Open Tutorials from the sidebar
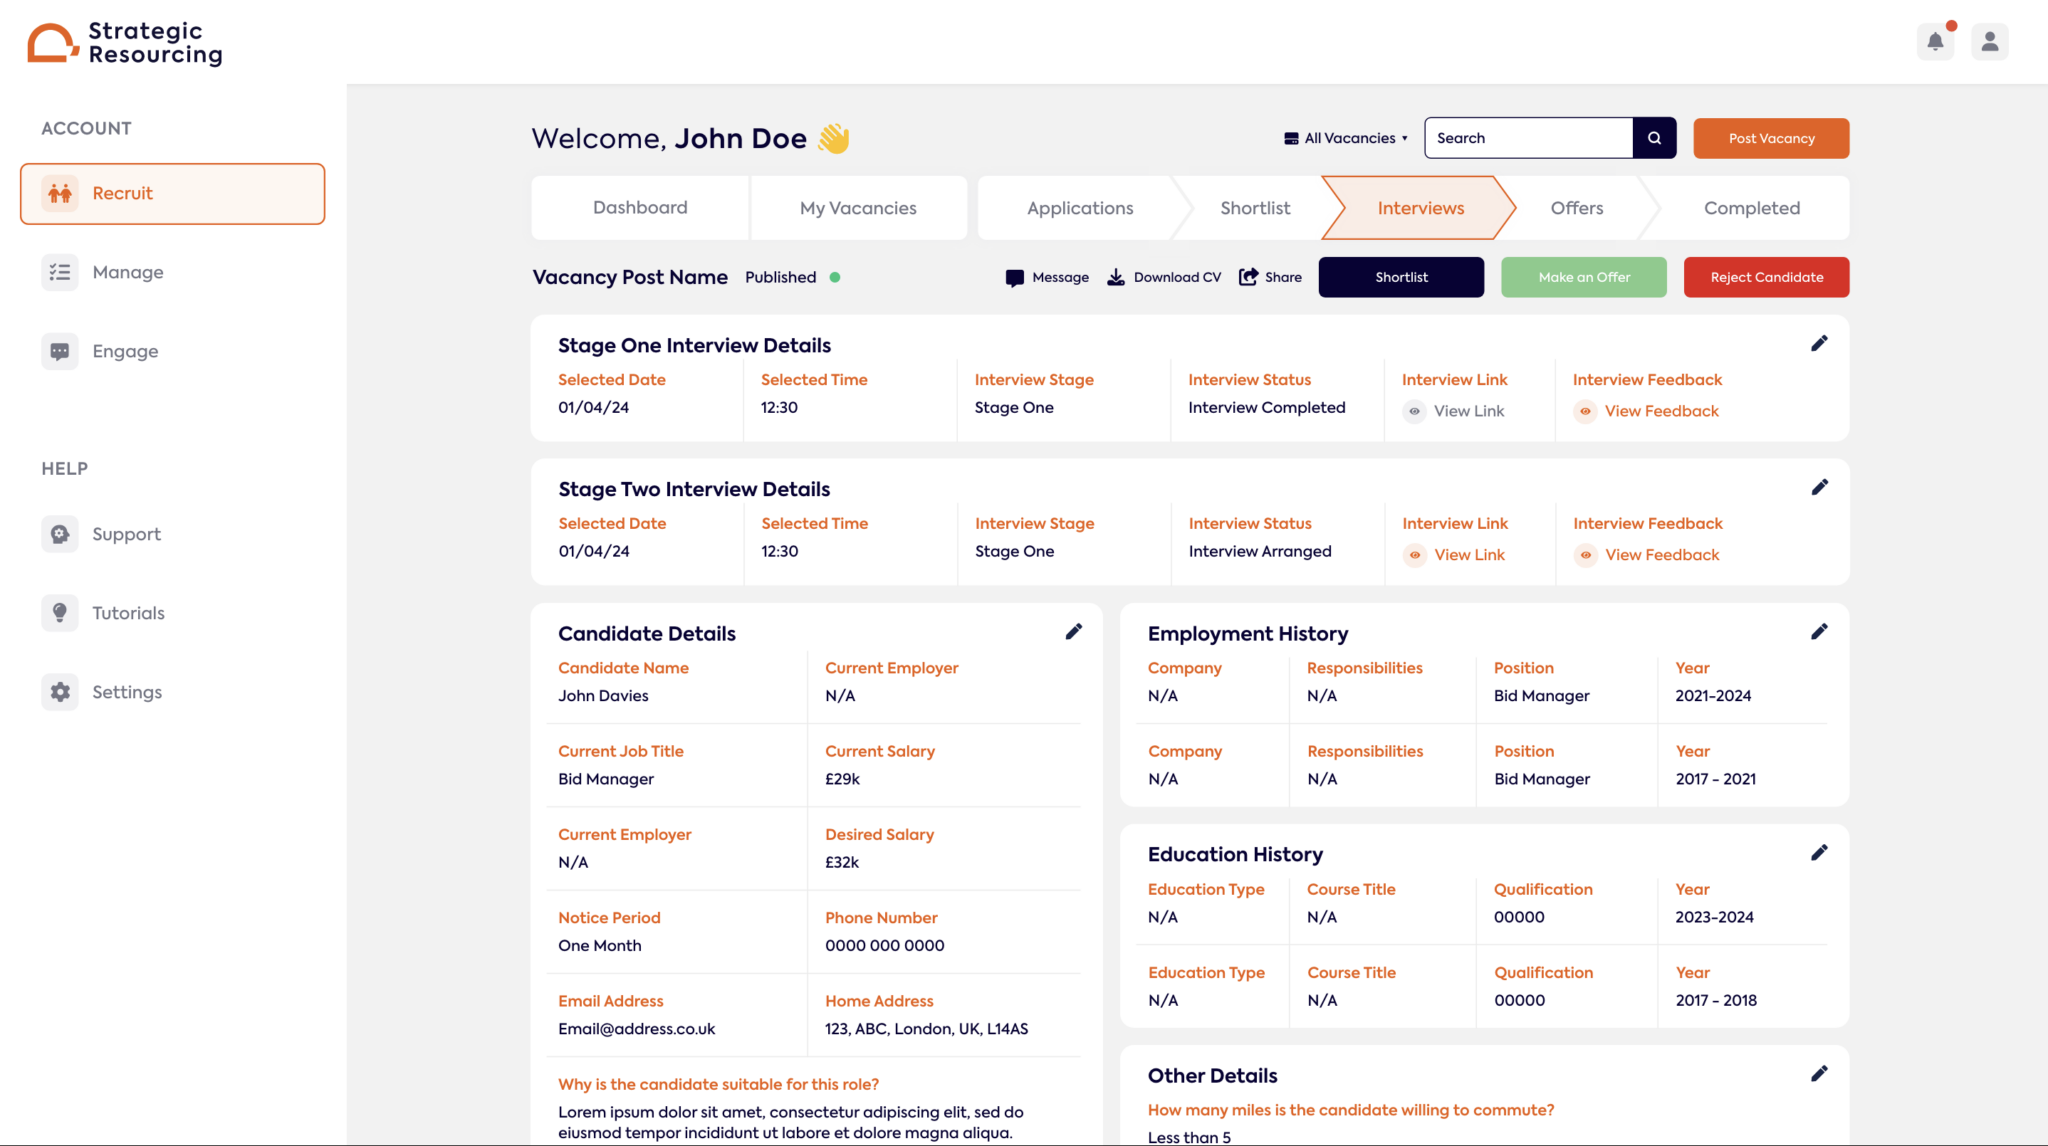 click(128, 612)
